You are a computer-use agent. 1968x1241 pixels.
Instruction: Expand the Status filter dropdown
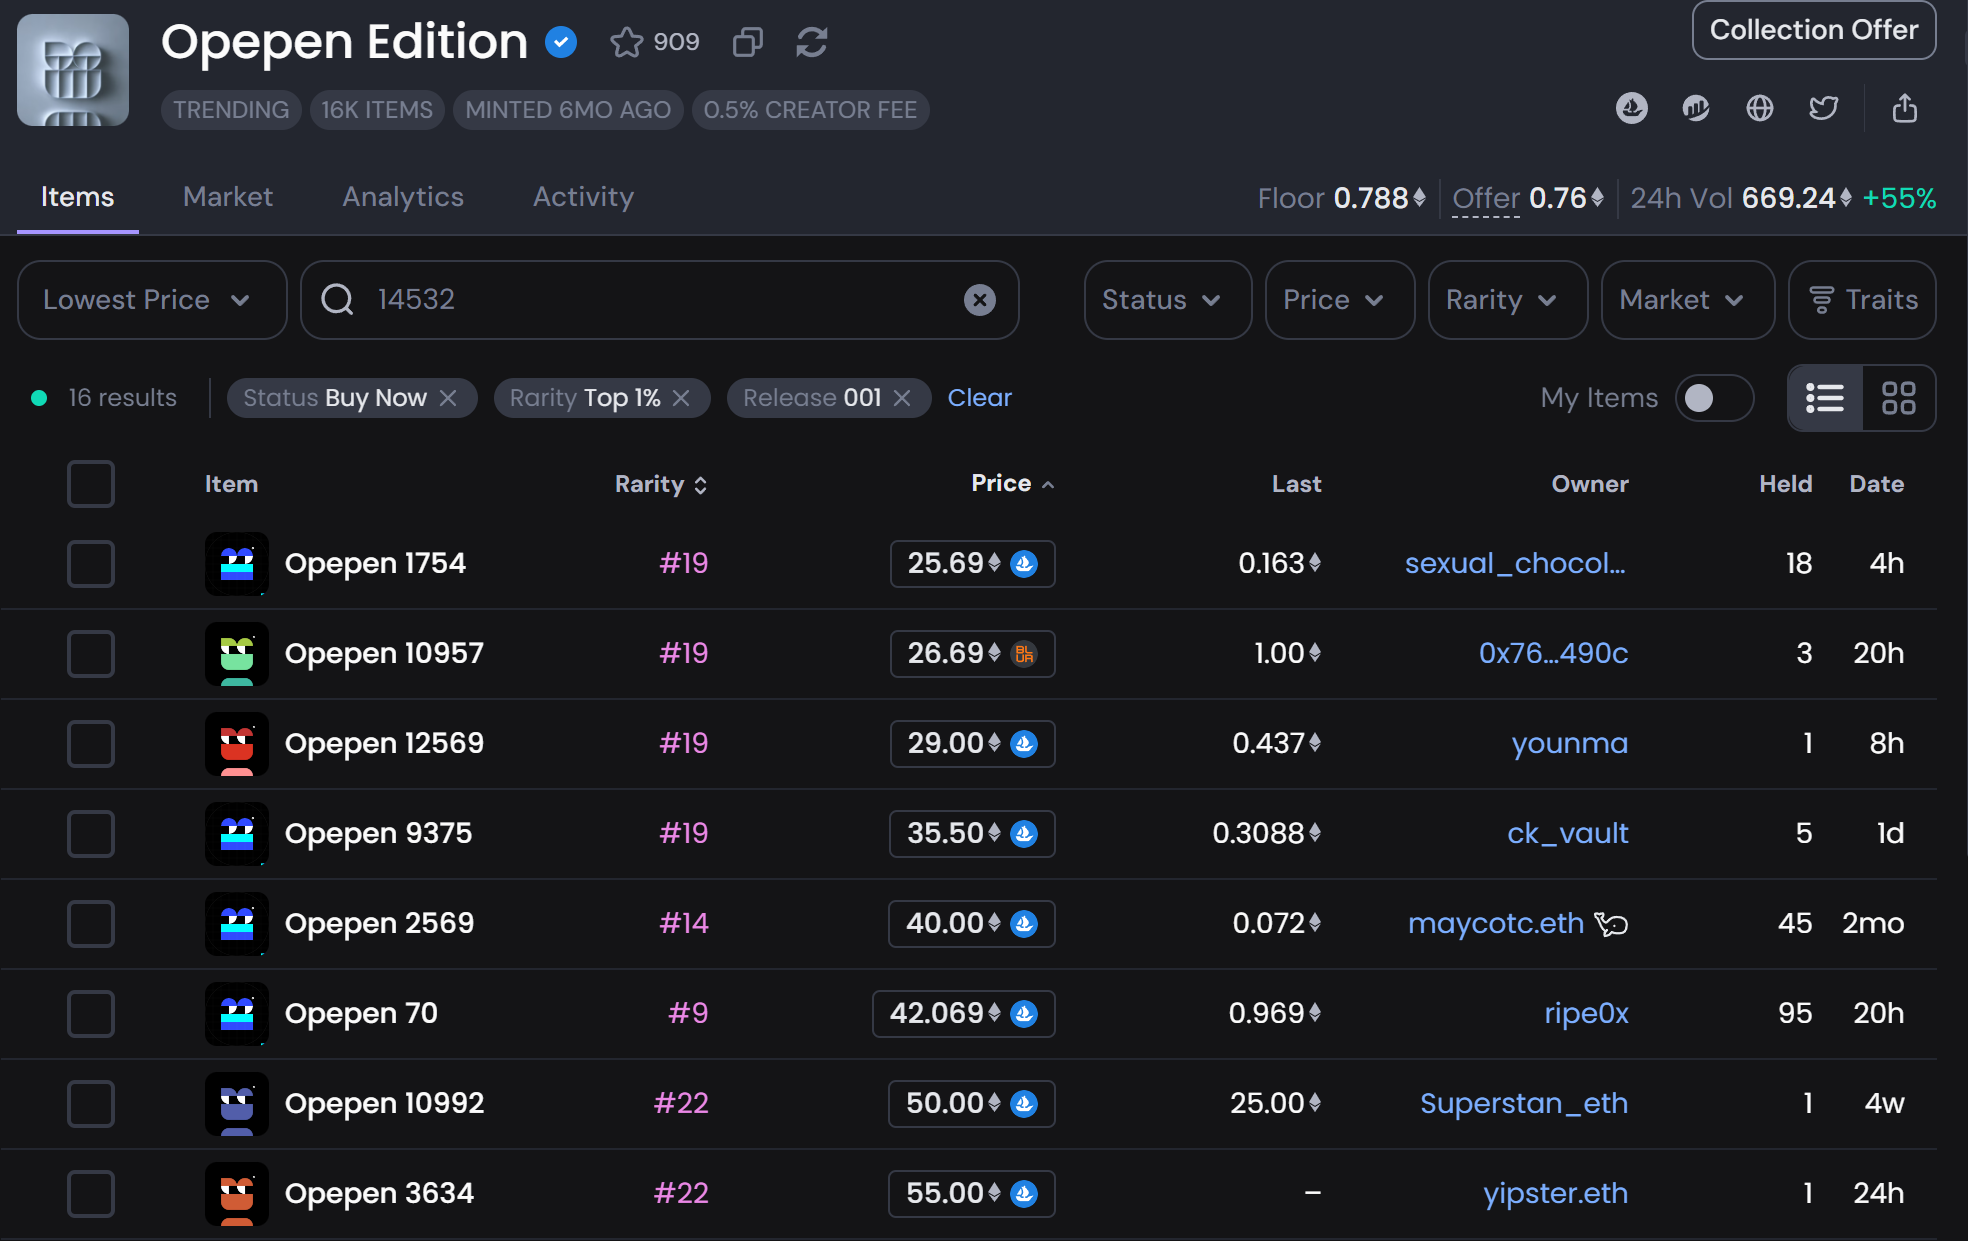point(1167,300)
